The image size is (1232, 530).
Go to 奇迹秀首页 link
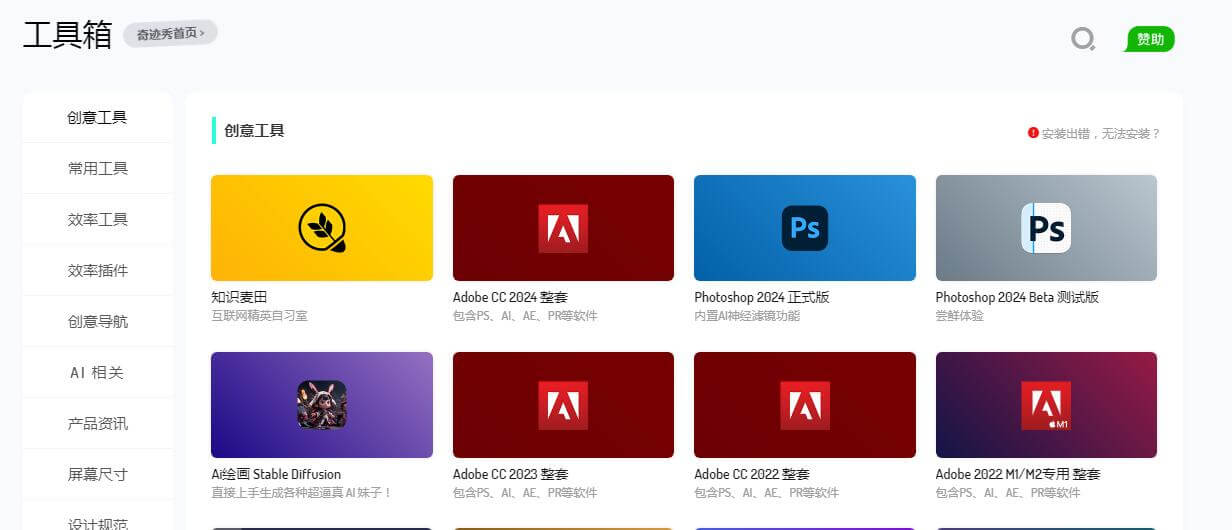click(x=171, y=34)
